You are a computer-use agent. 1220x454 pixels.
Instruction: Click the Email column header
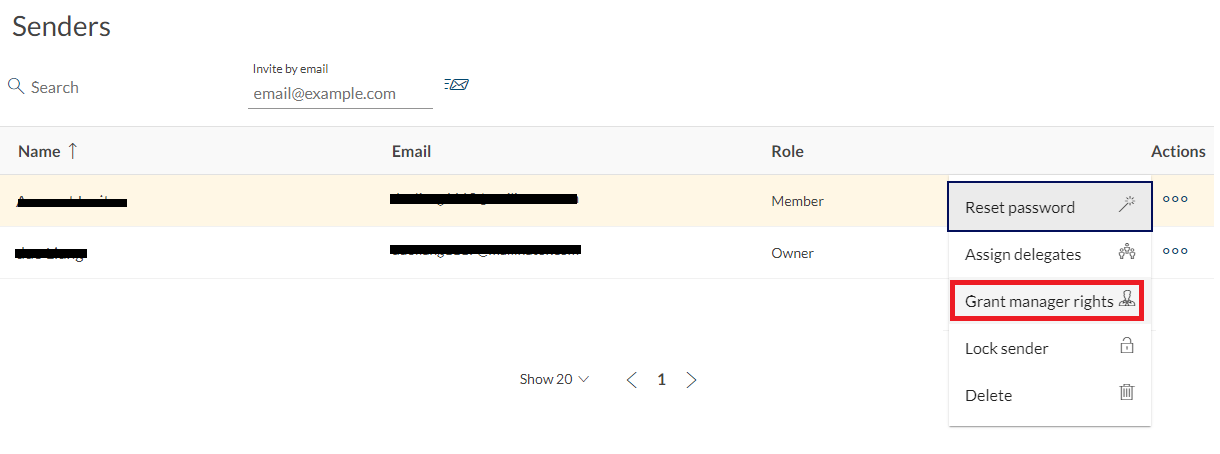click(x=411, y=151)
